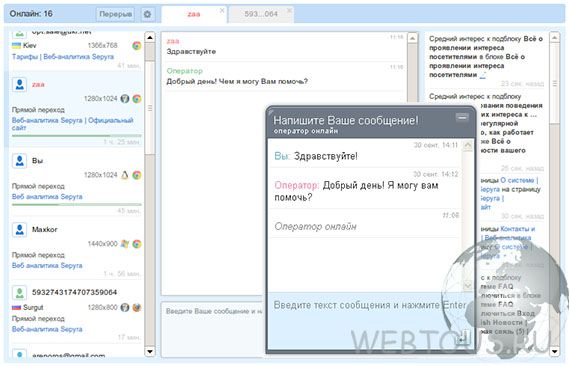Screen dimensions: 570x366
Task: Select the Вы visitor avatar
Action: 20,161
